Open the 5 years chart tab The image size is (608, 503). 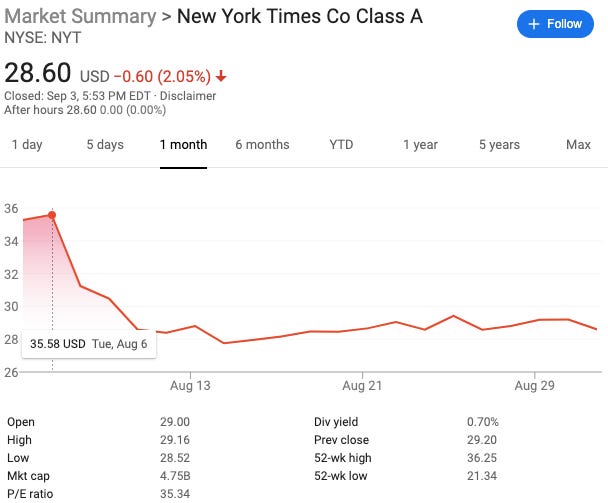tap(499, 145)
